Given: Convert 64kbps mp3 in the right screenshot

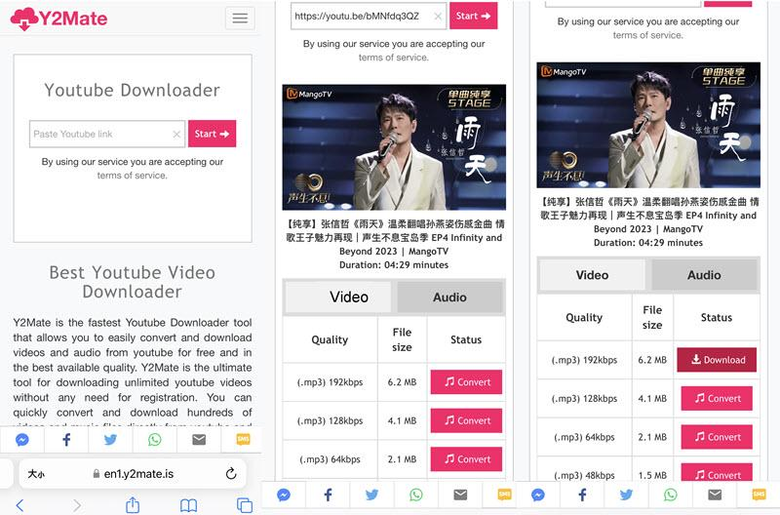Looking at the screenshot, I should click(x=717, y=437).
